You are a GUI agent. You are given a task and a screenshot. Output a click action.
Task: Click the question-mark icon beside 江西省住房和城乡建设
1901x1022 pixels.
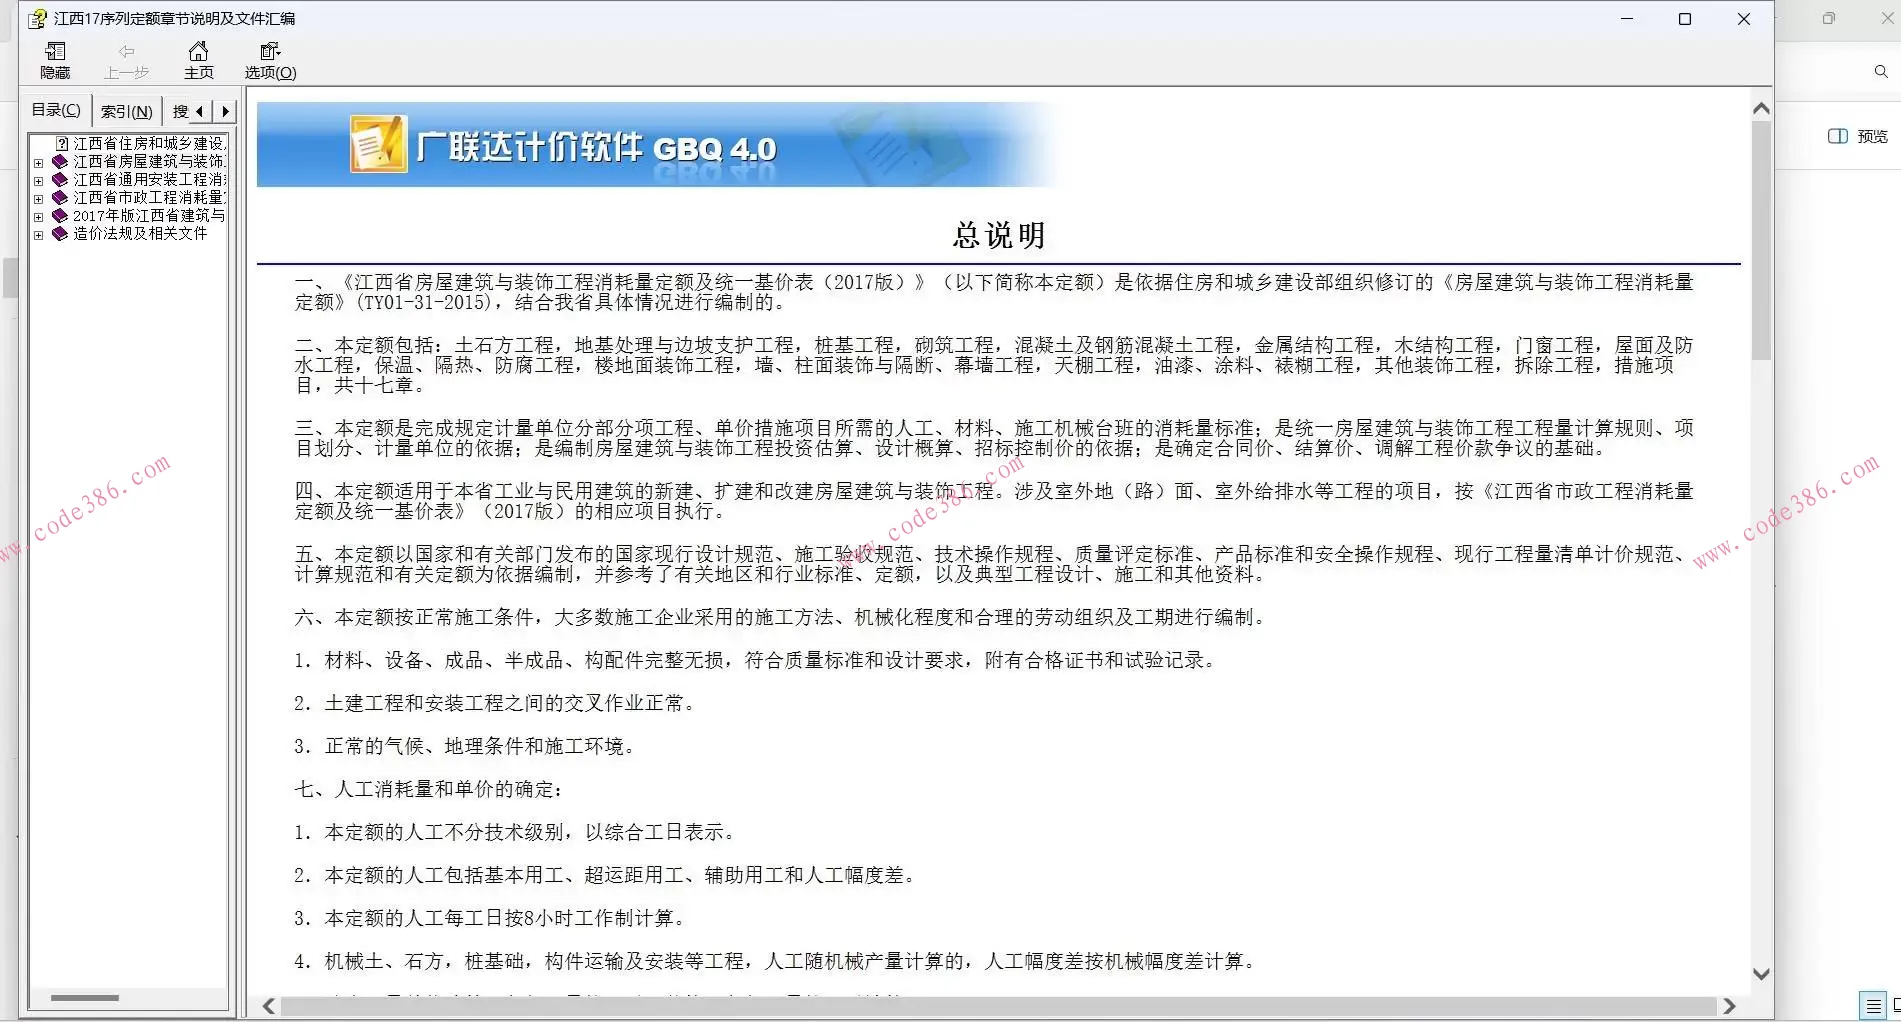coord(61,144)
